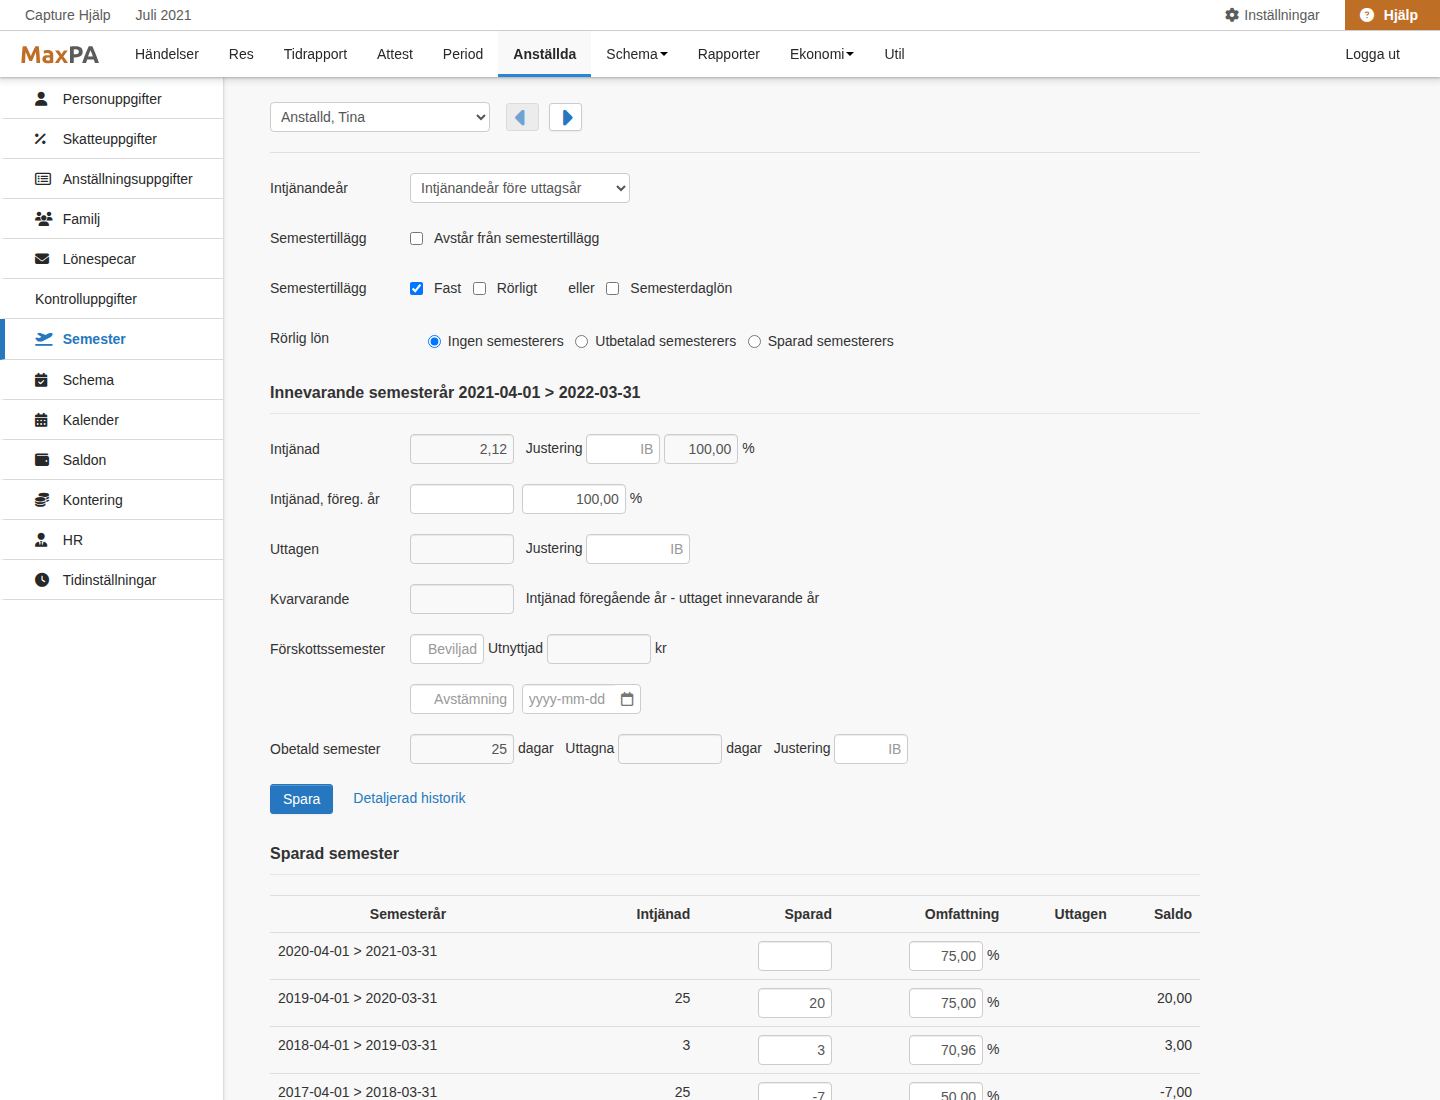
Task: Click the Personuppgifter person icon
Action: click(42, 99)
